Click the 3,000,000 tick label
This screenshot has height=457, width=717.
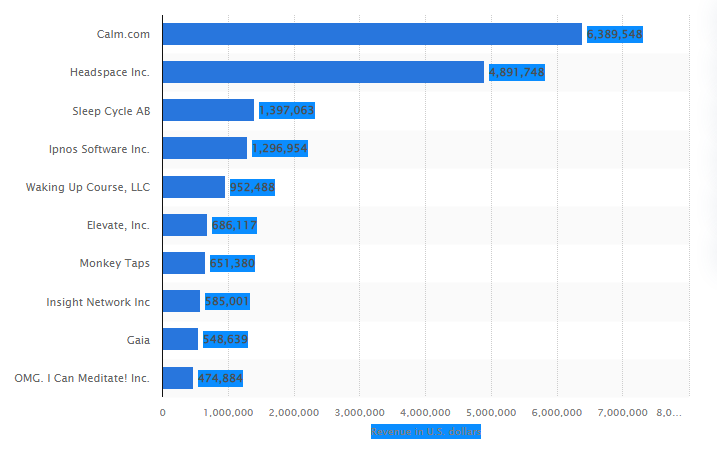tap(359, 413)
